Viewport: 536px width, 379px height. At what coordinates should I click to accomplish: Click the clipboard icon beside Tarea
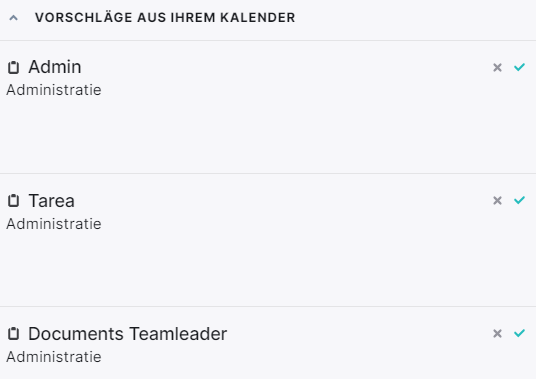[x=13, y=201]
